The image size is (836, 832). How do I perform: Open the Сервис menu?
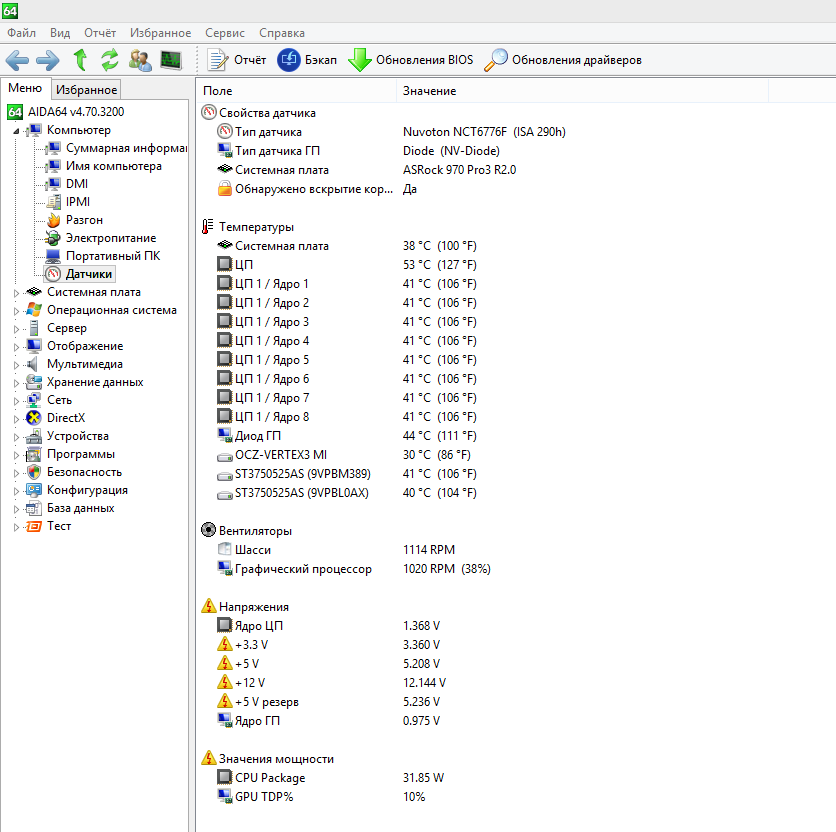(225, 33)
